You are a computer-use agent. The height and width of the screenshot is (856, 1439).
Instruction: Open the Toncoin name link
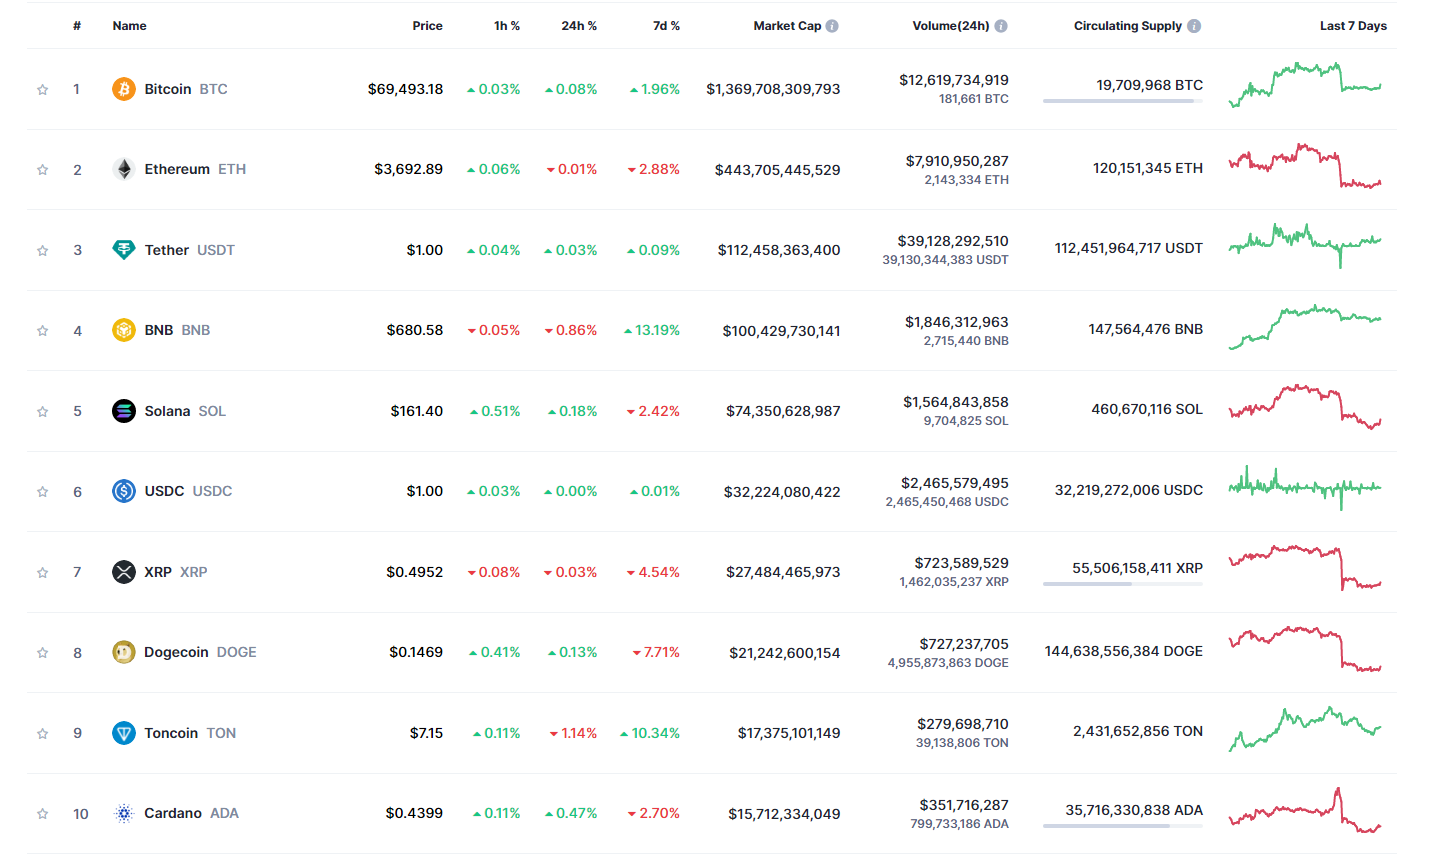click(x=171, y=733)
